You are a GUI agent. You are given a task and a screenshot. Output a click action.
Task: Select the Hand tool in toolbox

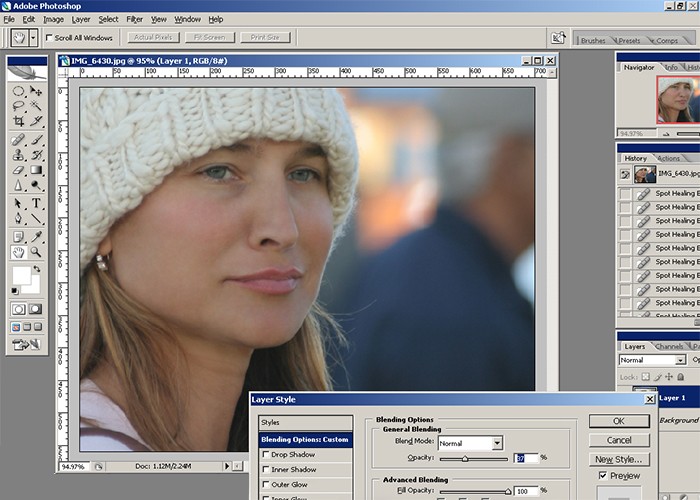coord(18,253)
